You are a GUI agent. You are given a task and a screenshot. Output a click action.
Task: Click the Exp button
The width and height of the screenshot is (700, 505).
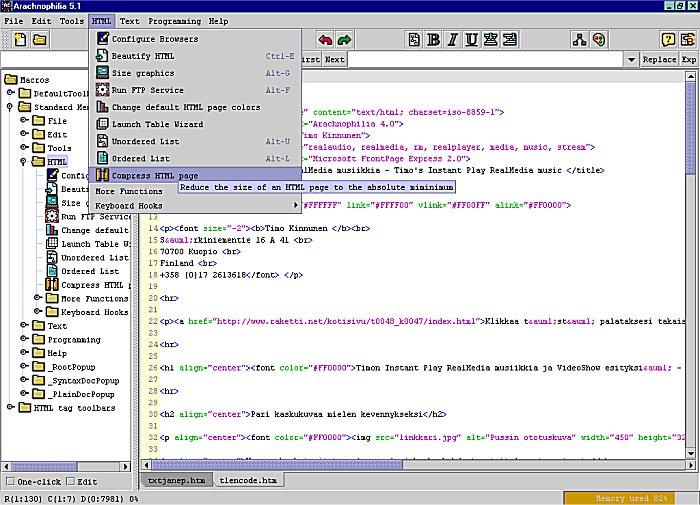pyautogui.click(x=689, y=59)
